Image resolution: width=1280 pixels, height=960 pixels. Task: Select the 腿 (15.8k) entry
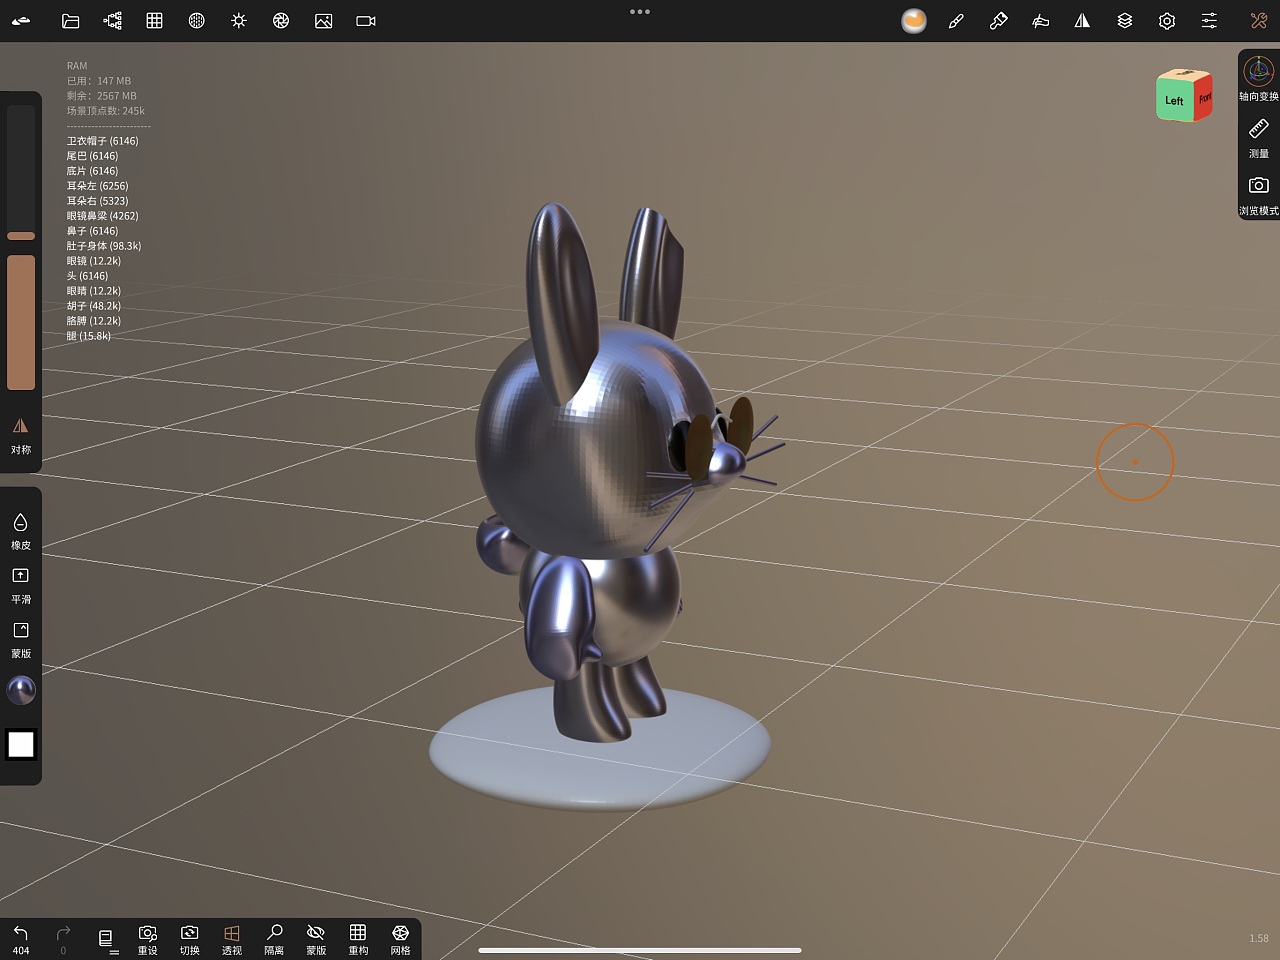coord(89,336)
